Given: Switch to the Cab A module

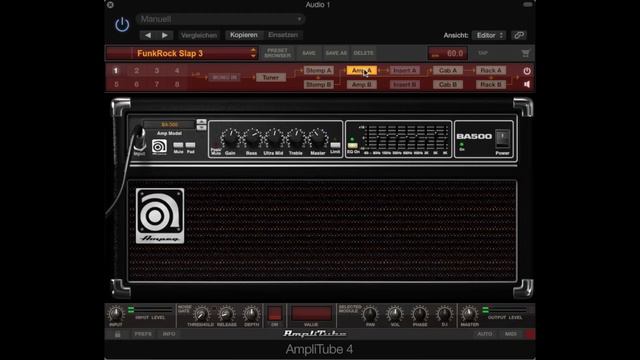Looking at the screenshot, I should pos(448,71).
